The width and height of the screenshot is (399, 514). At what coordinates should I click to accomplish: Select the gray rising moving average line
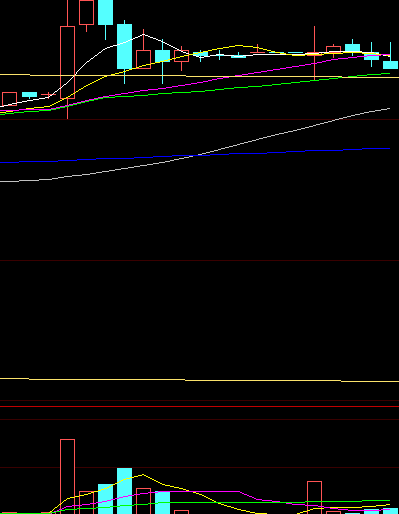point(195,145)
